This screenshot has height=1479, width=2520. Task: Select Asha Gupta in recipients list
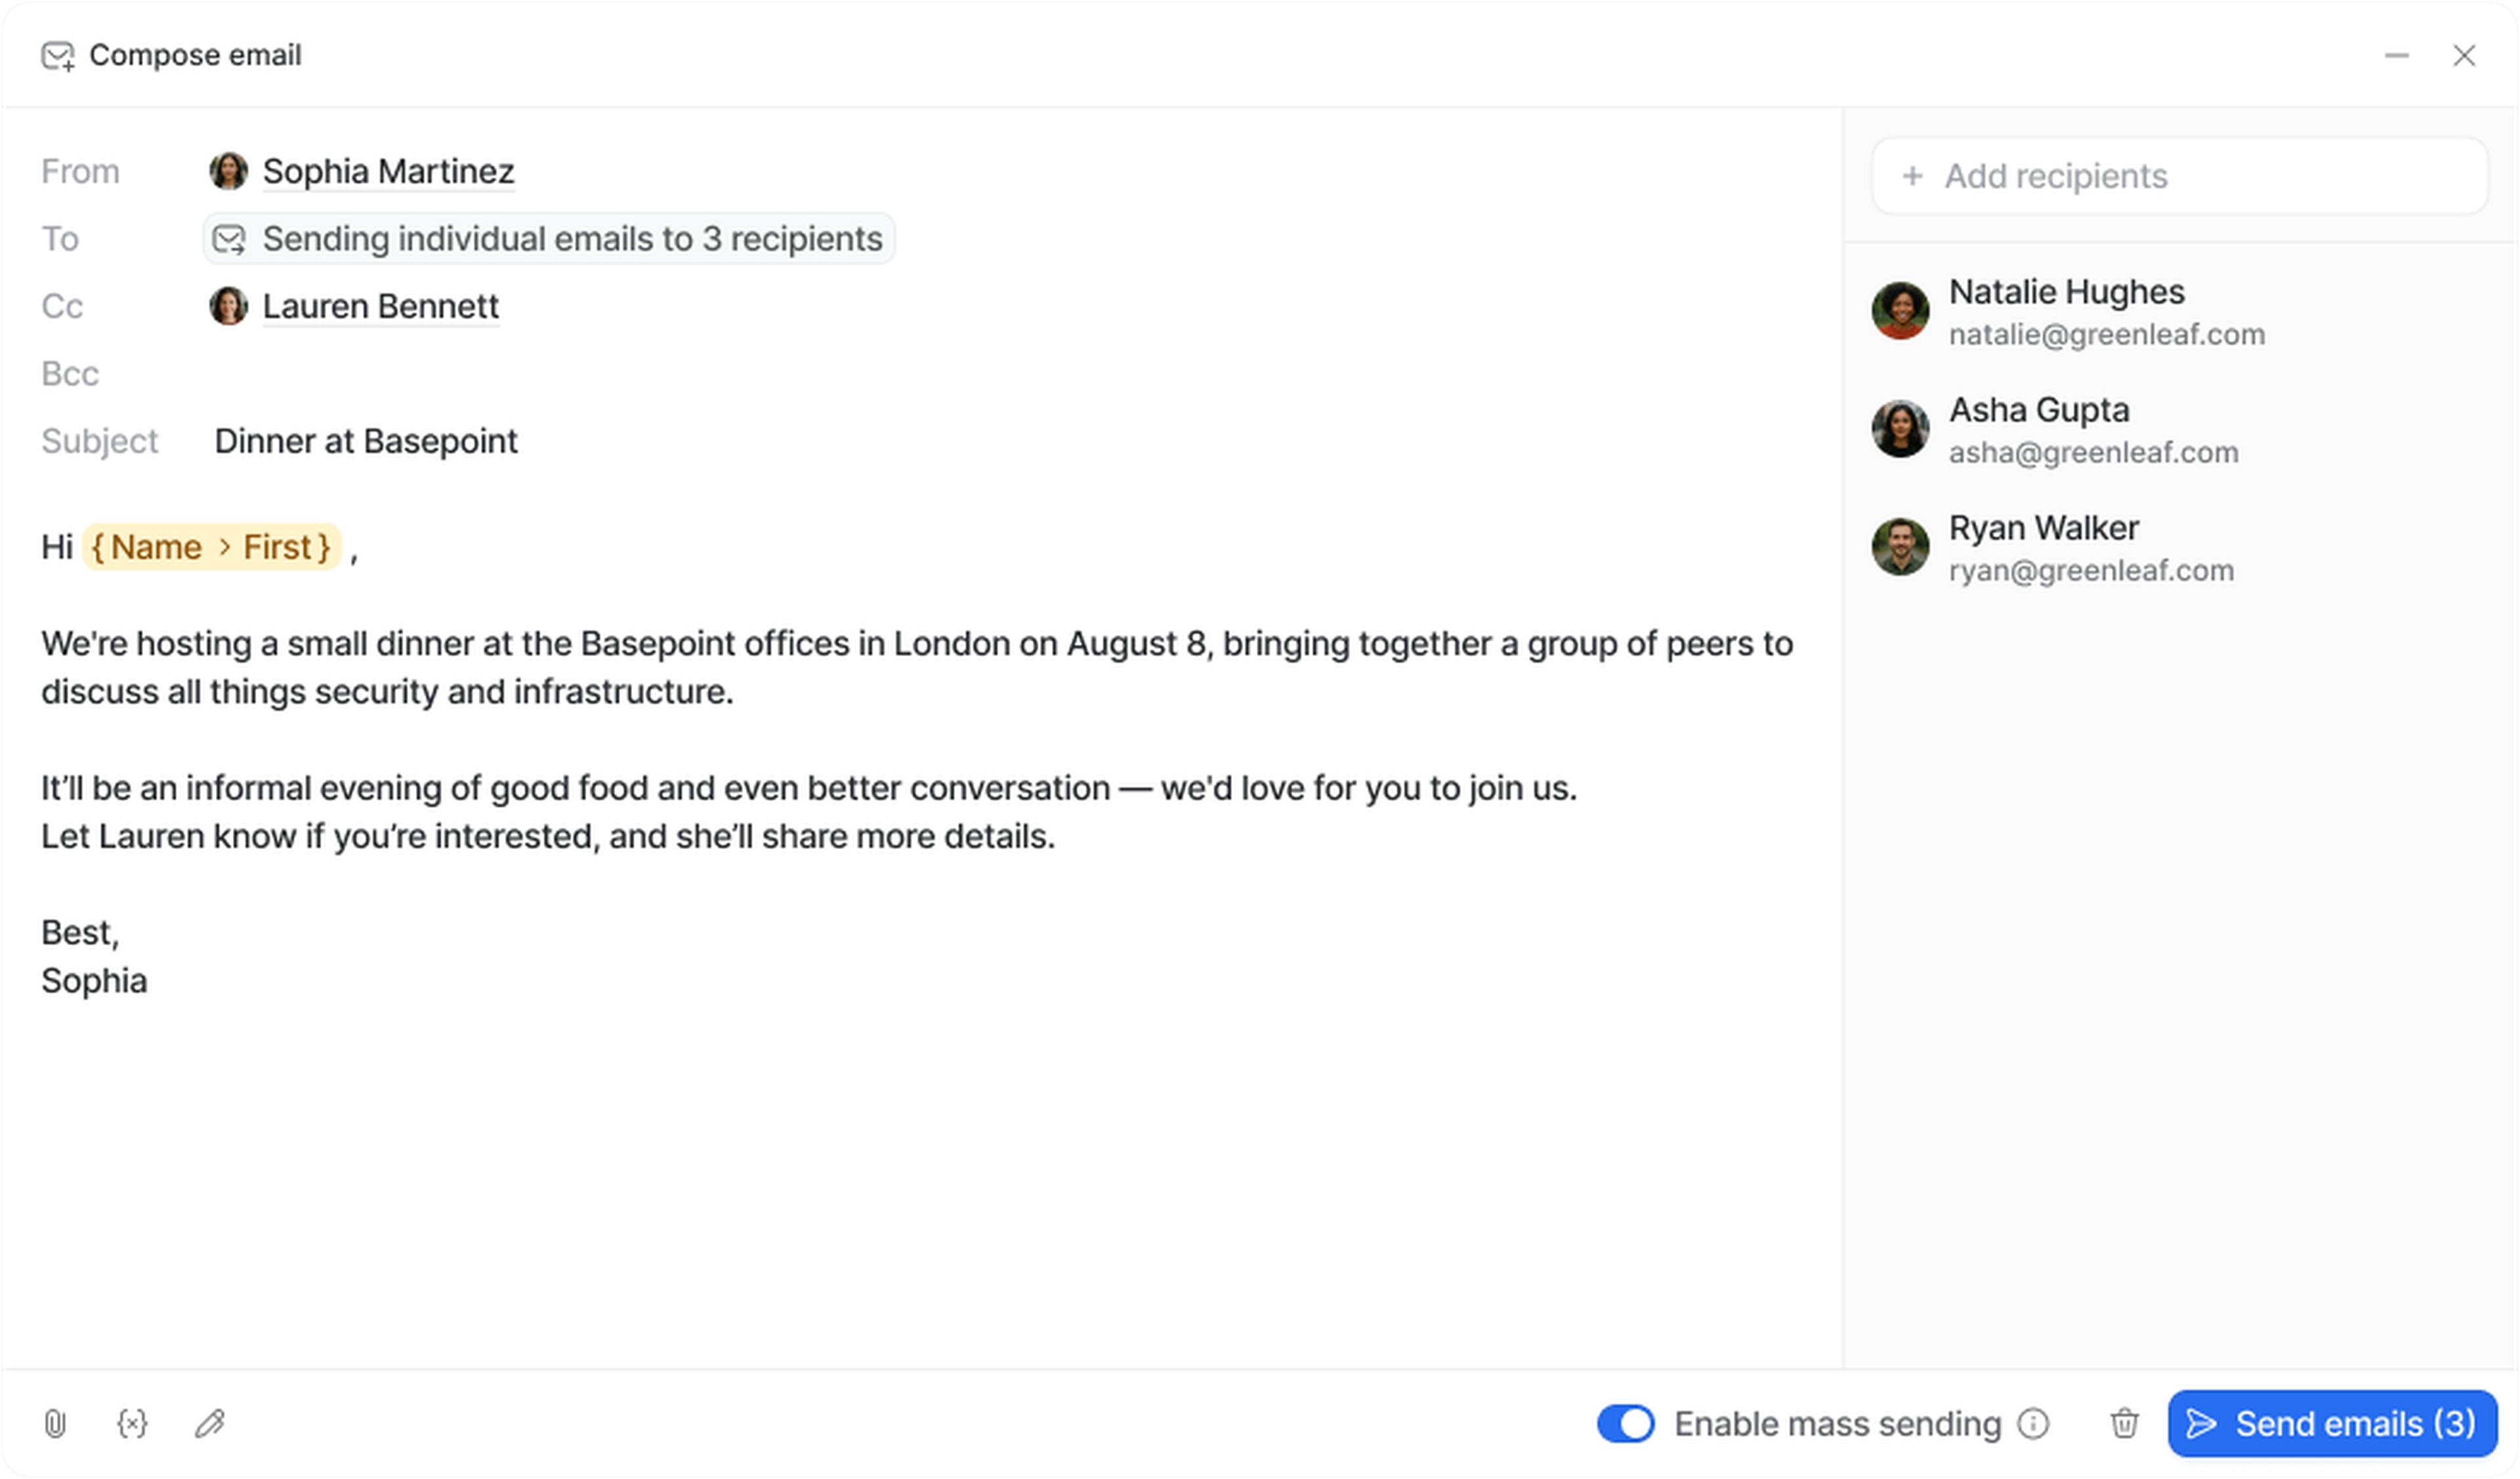[x=2039, y=410]
